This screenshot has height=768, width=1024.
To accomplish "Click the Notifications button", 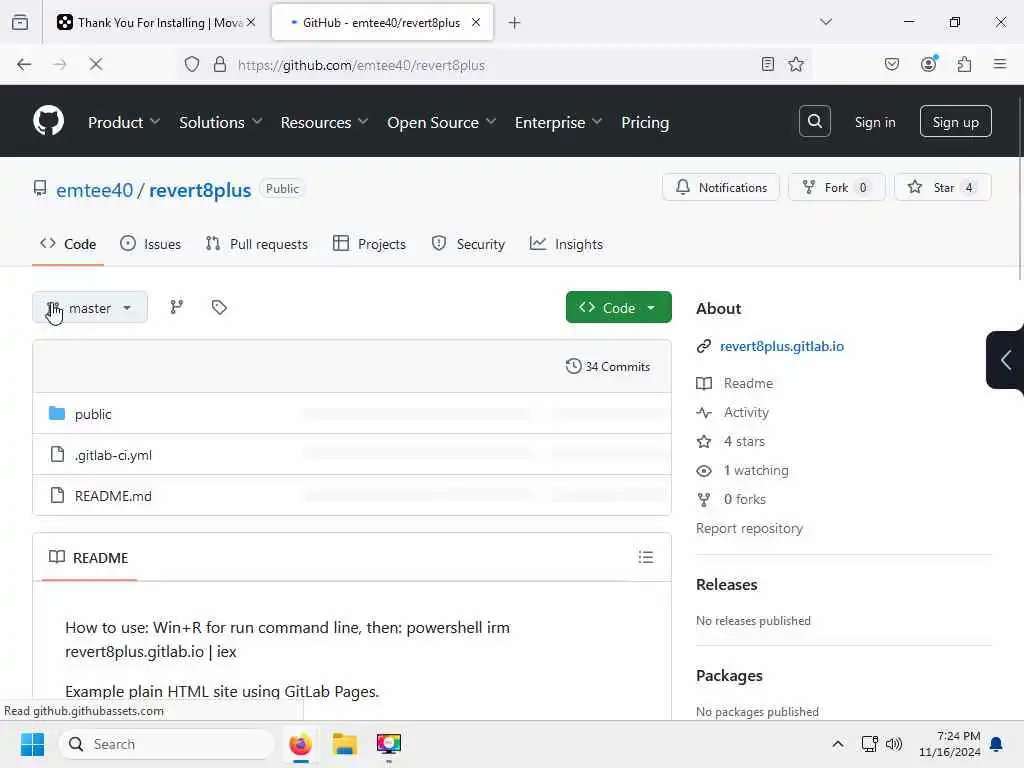I will pyautogui.click(x=720, y=187).
